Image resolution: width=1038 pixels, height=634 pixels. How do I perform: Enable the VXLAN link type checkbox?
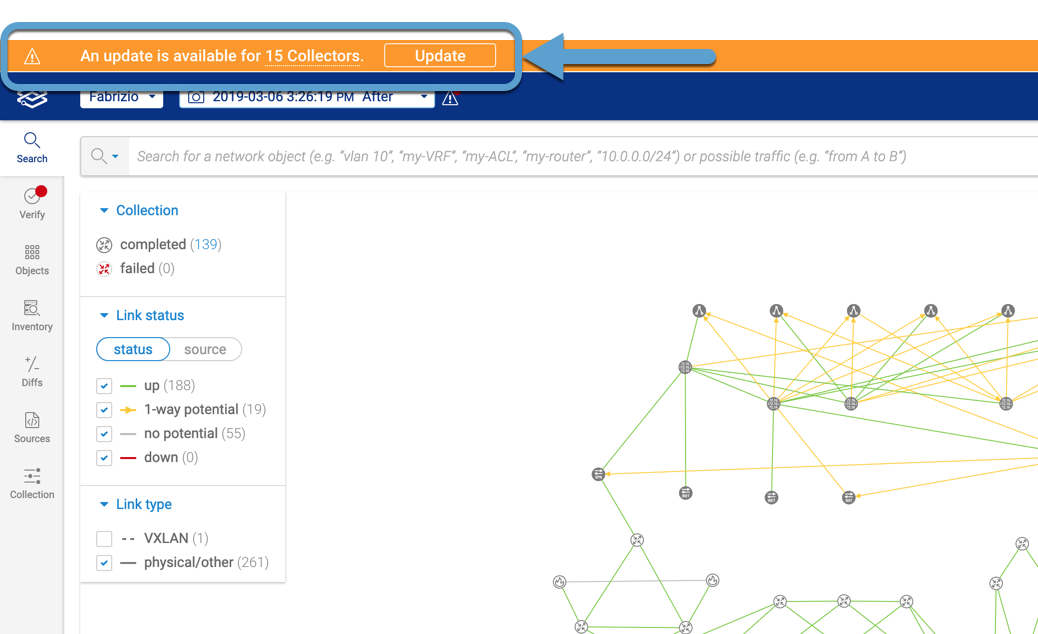tap(104, 539)
